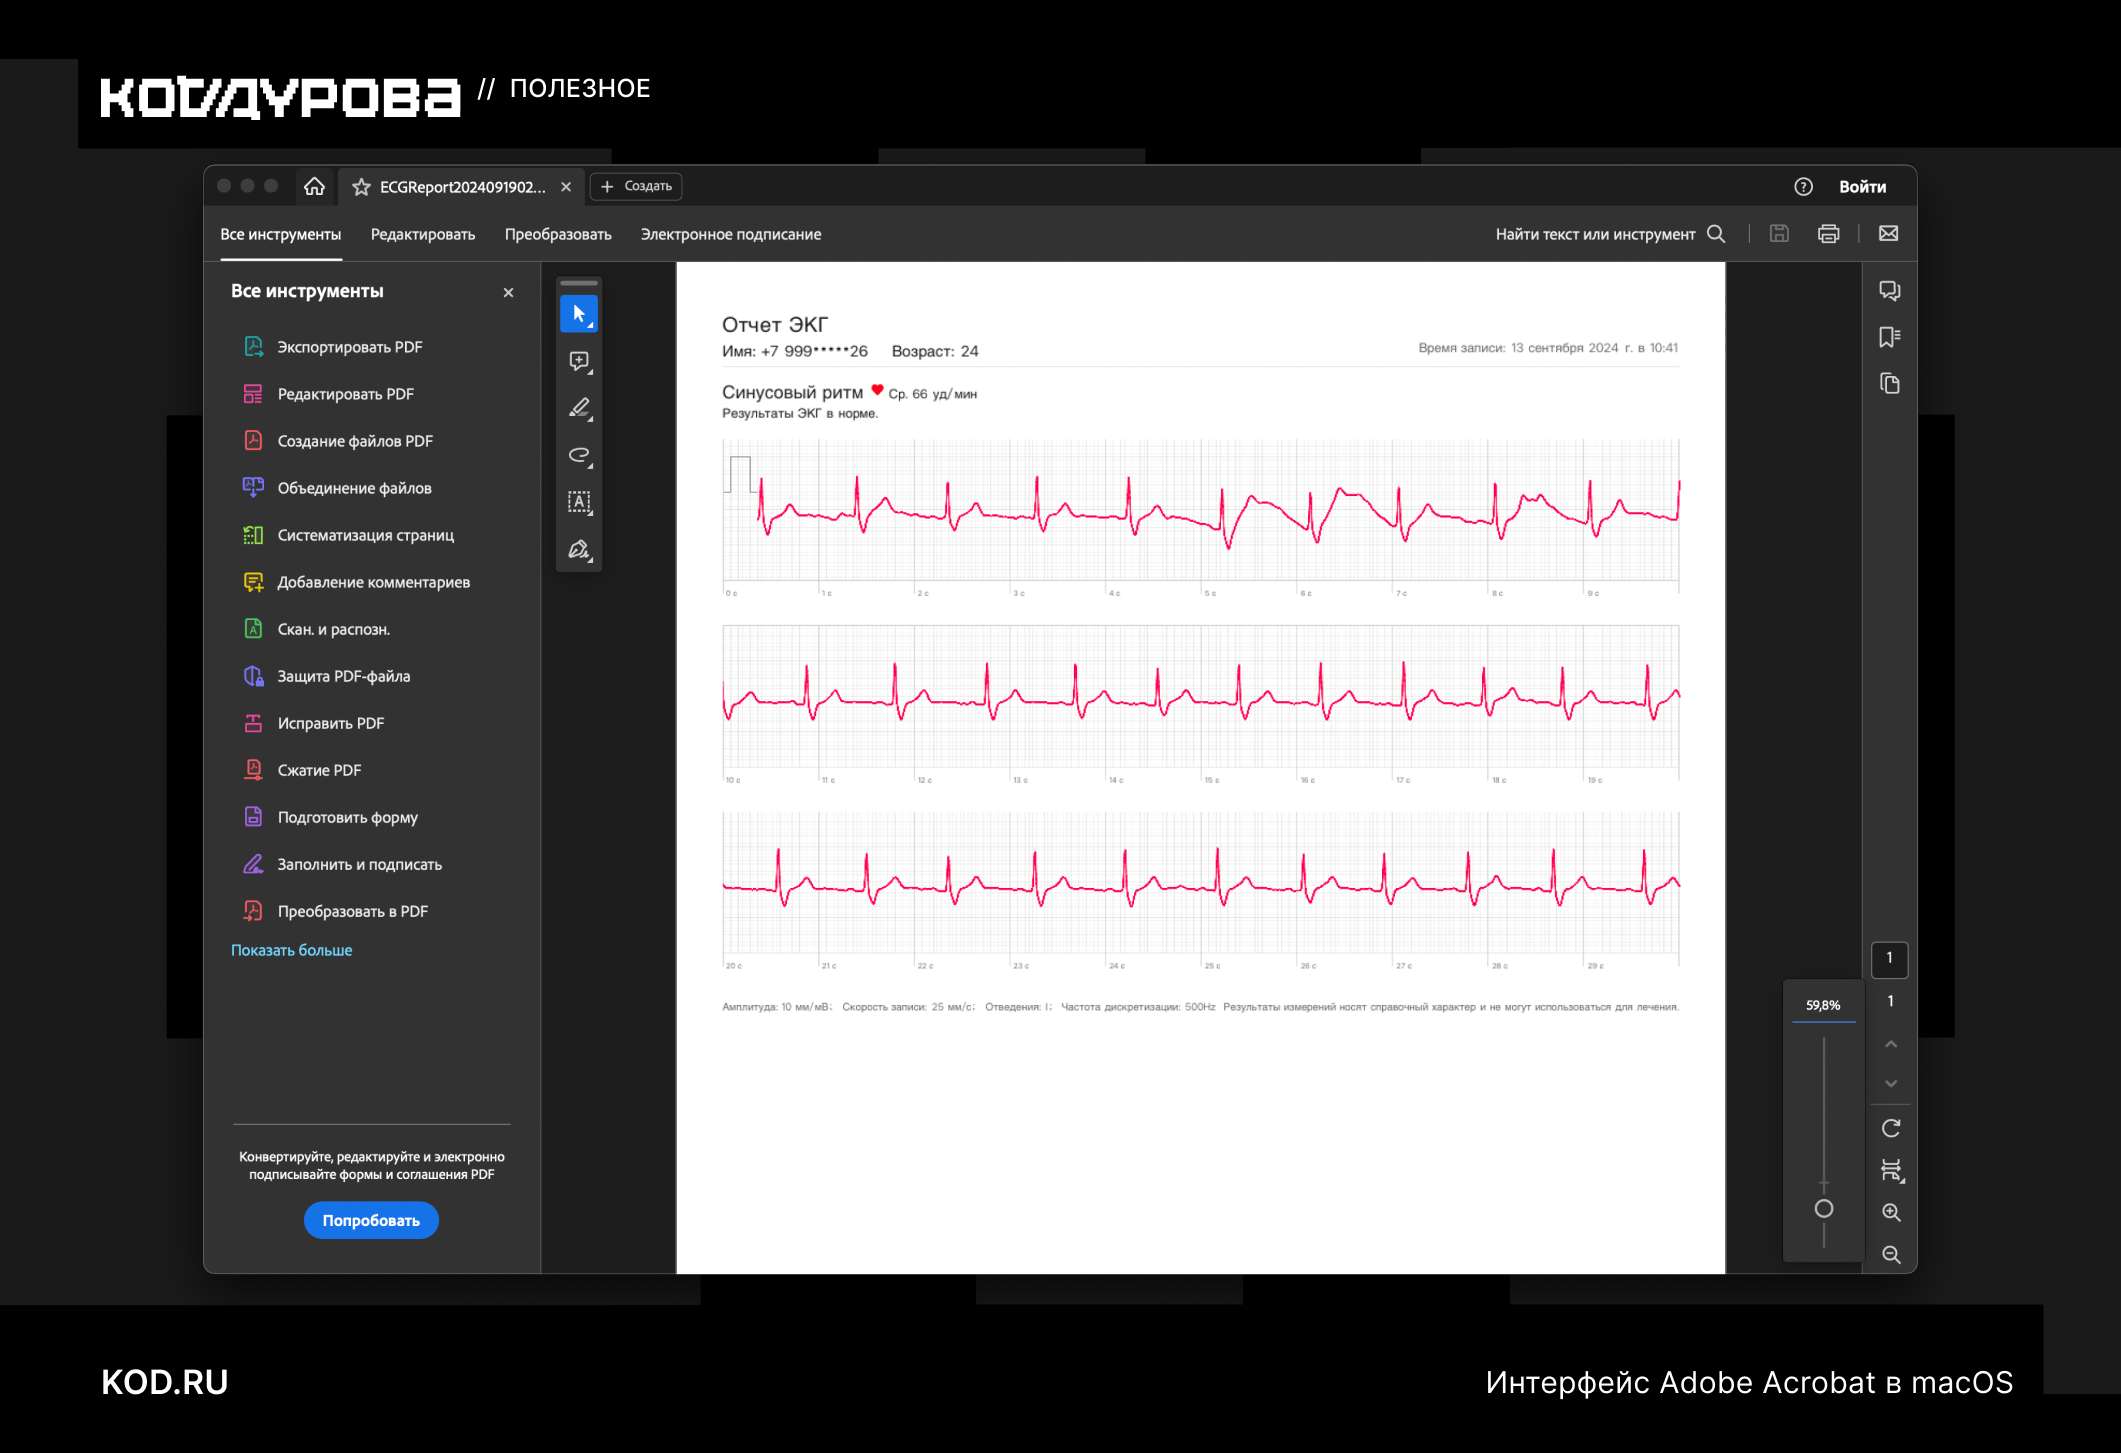Open the page display options icon
The width and height of the screenshot is (2121, 1453).
pos(1891,1170)
